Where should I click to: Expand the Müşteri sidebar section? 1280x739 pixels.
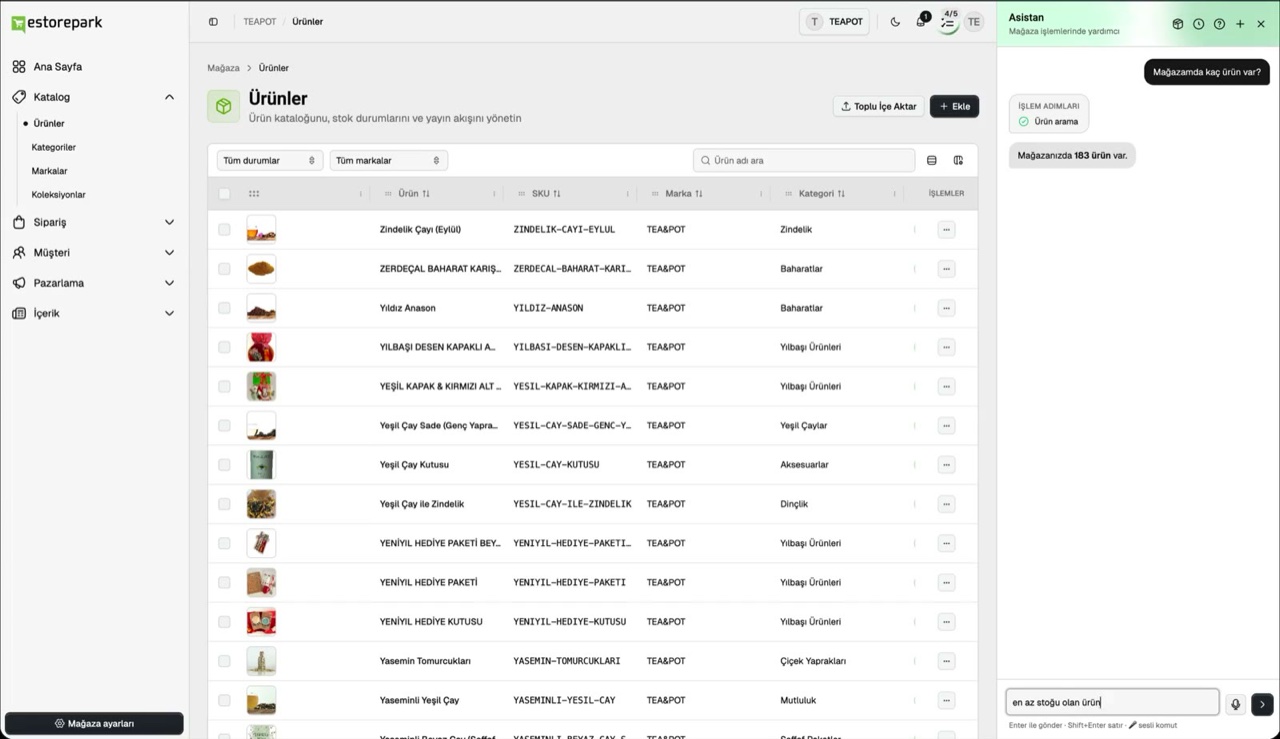tap(94, 253)
